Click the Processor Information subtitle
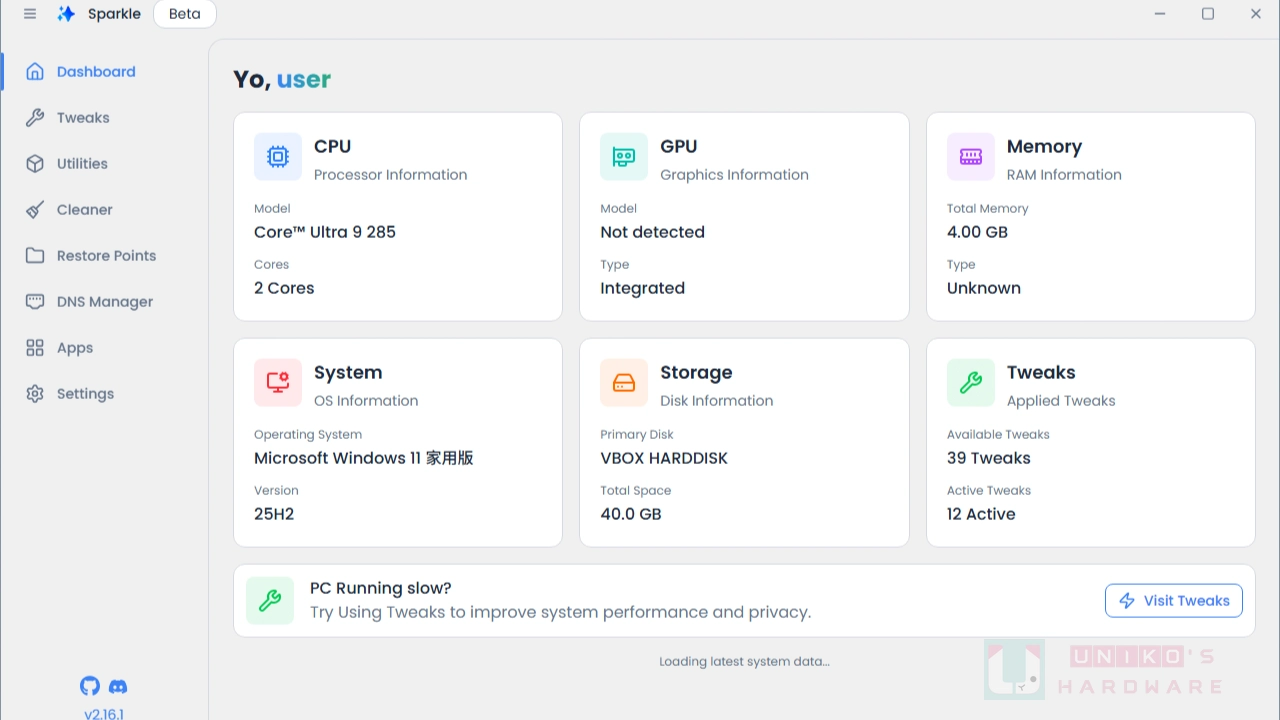The width and height of the screenshot is (1280, 720). tap(390, 175)
